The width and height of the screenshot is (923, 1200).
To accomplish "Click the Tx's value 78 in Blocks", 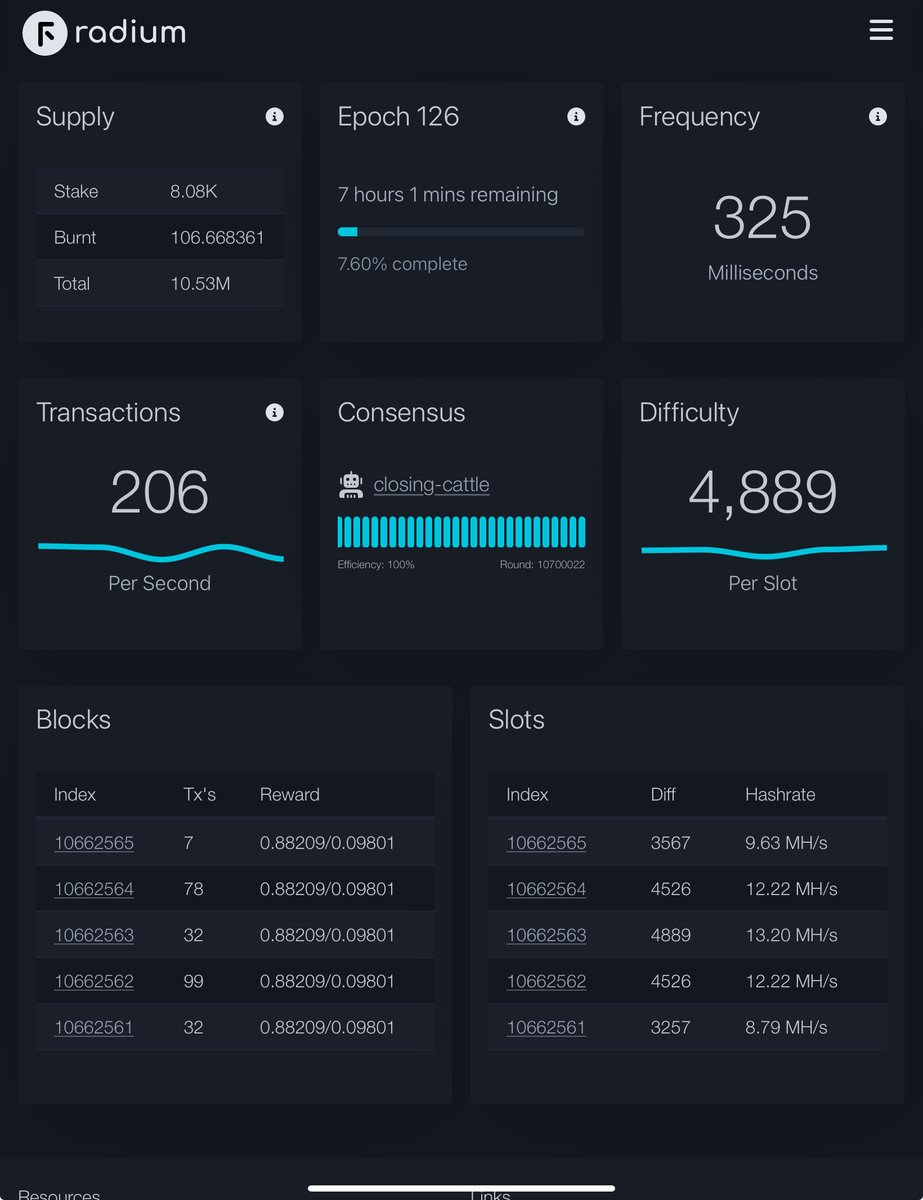I will point(194,889).
